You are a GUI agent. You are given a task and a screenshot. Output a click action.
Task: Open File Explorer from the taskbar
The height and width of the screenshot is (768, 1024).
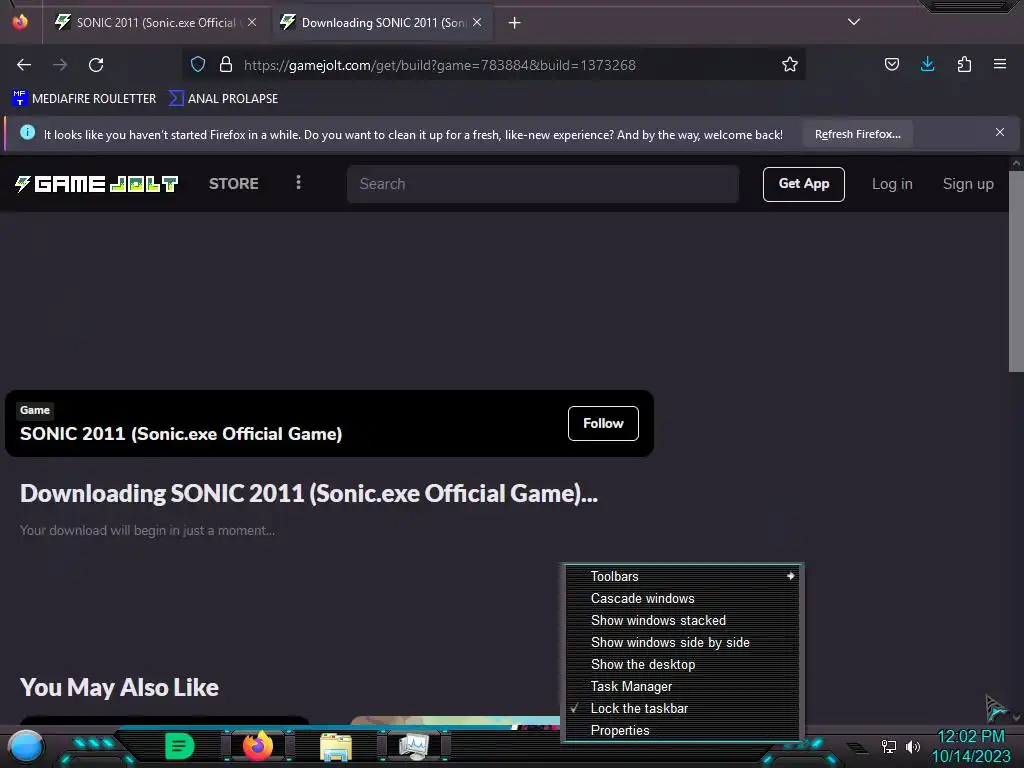point(336,746)
